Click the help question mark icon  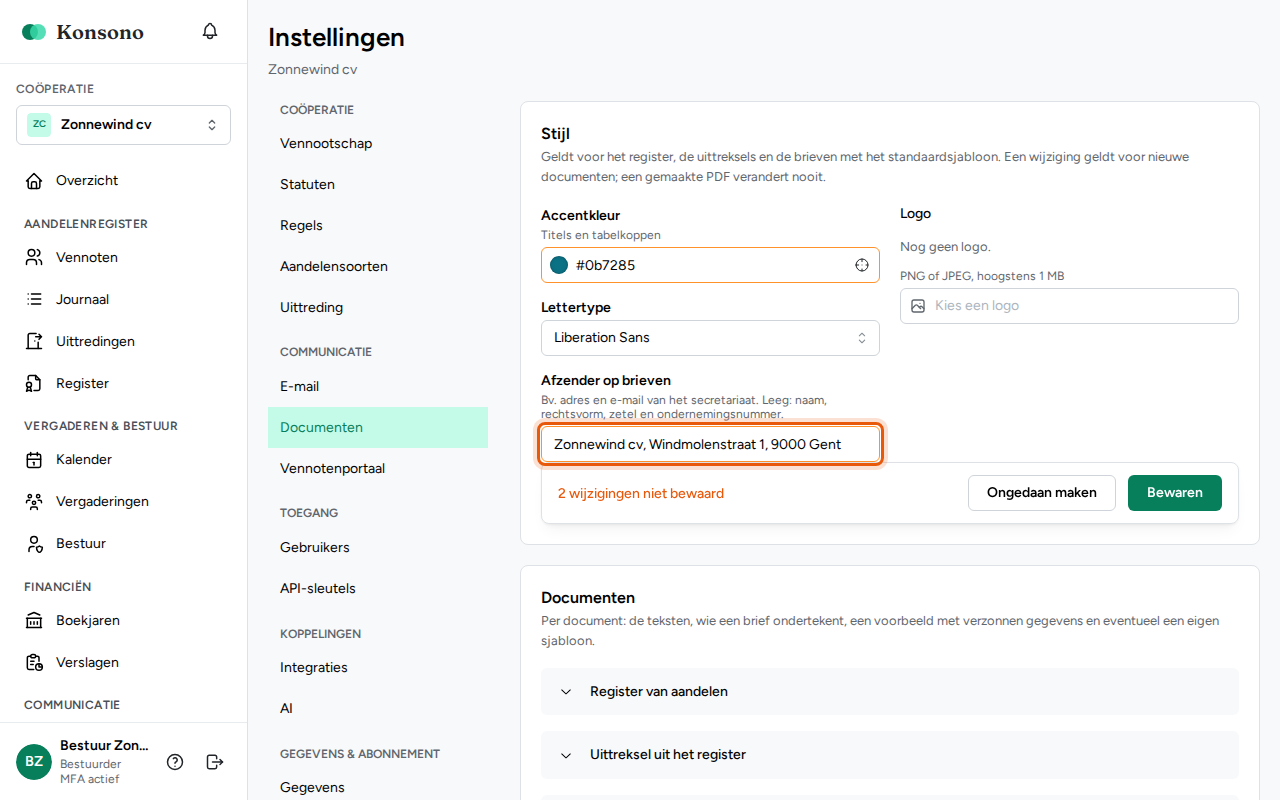pos(175,762)
